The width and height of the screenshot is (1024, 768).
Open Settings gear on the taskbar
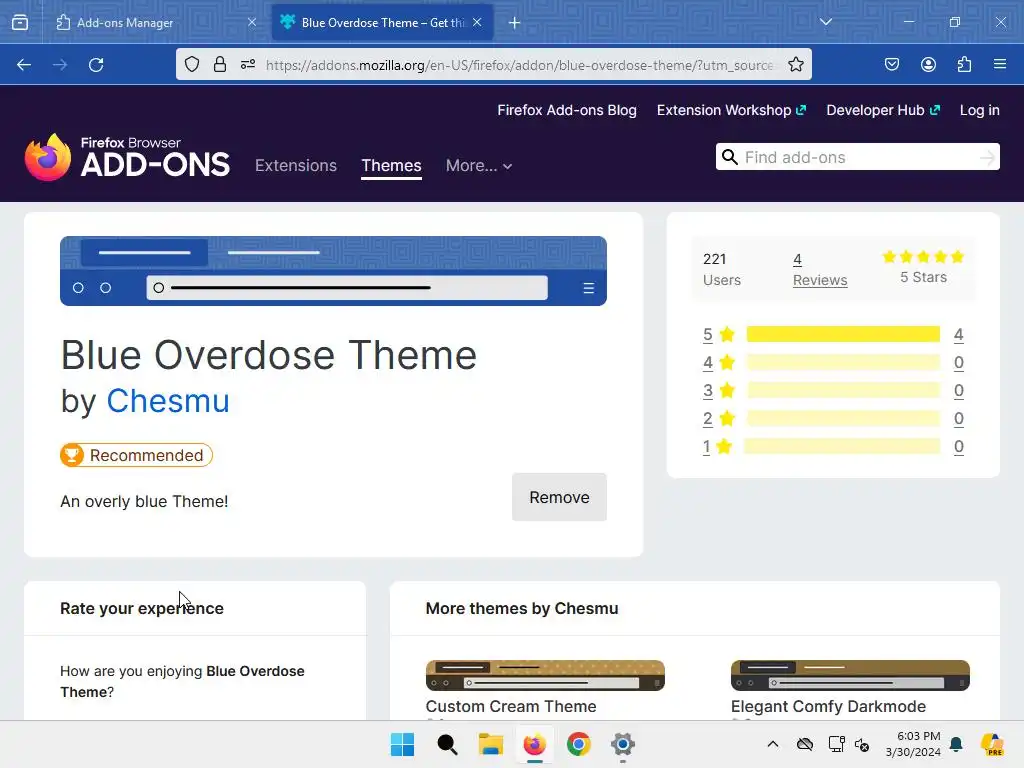pos(623,744)
